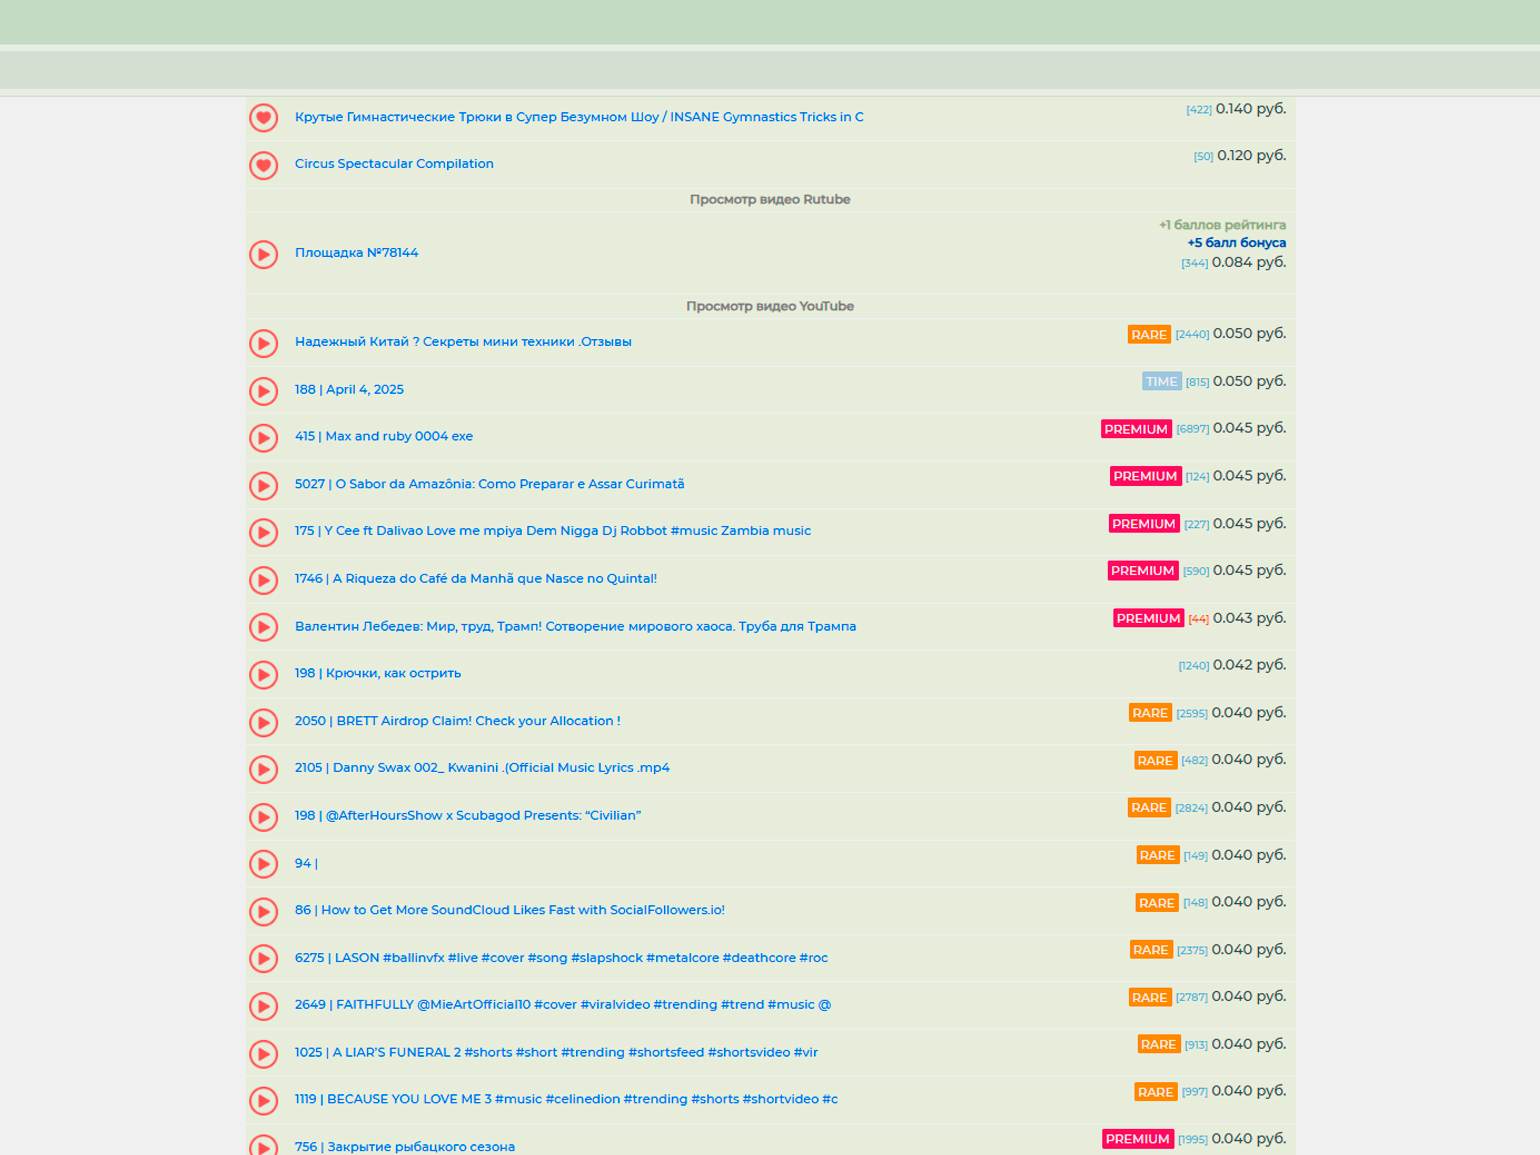
Task: Click PREMIUM badge on Max and ruby row
Action: tap(1136, 429)
